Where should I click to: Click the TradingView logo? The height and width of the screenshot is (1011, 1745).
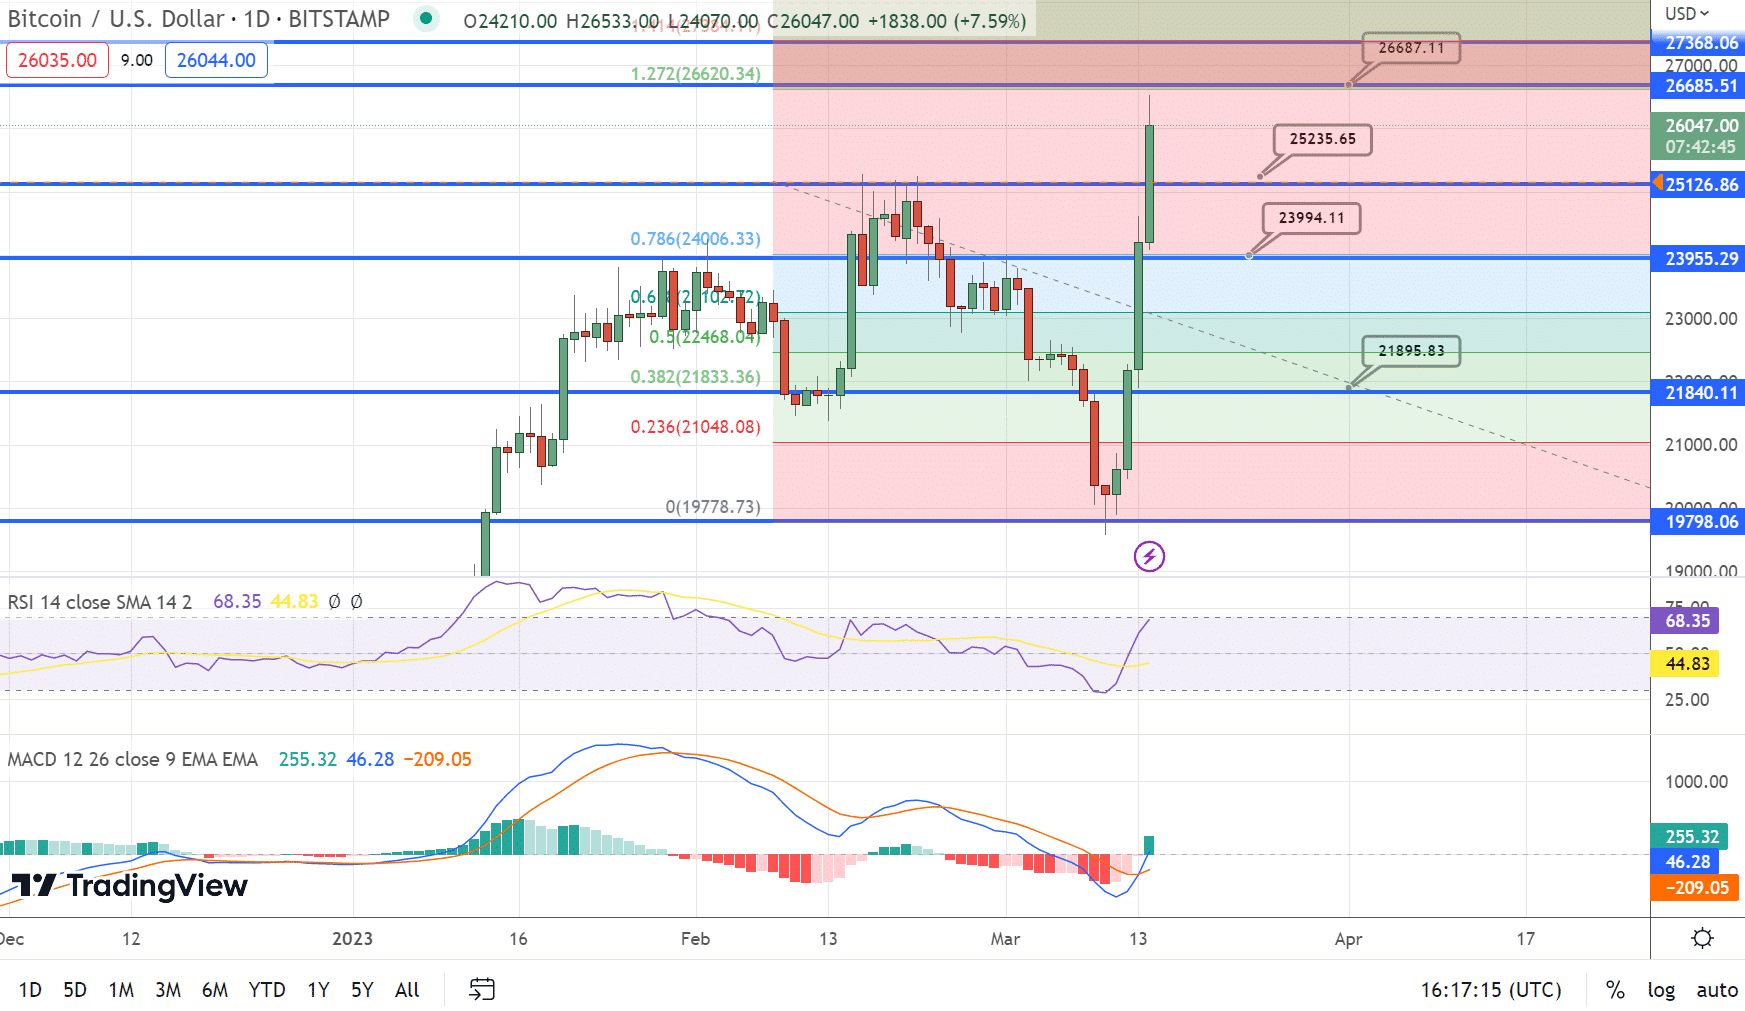(130, 885)
